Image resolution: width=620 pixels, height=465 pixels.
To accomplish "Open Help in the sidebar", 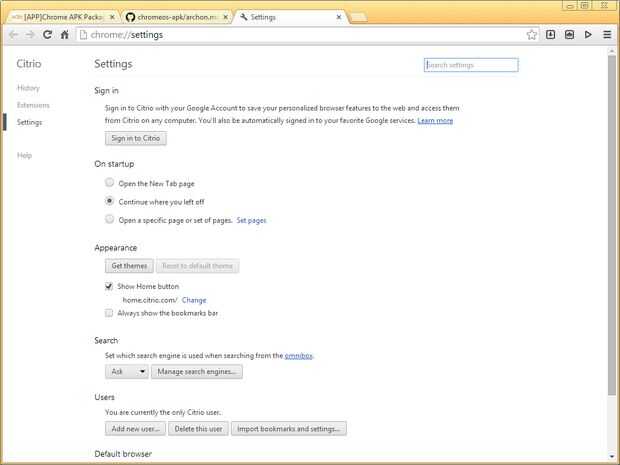I will (x=25, y=155).
